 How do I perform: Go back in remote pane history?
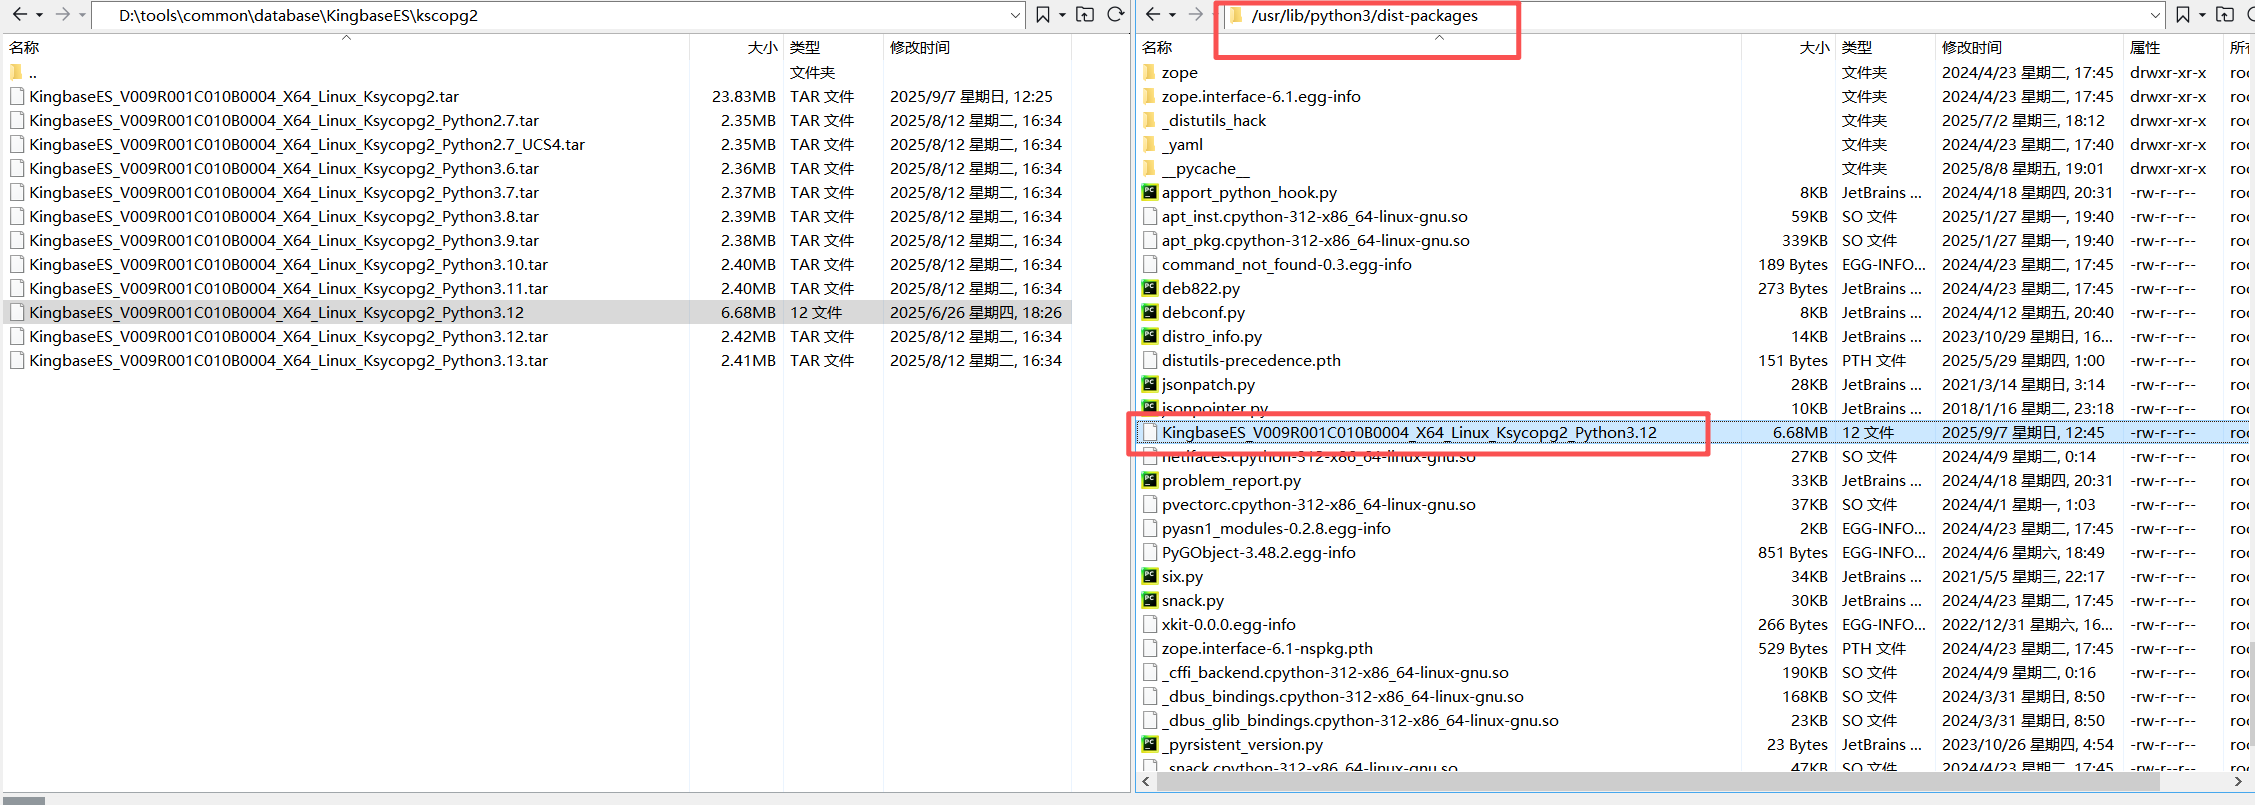point(1152,15)
